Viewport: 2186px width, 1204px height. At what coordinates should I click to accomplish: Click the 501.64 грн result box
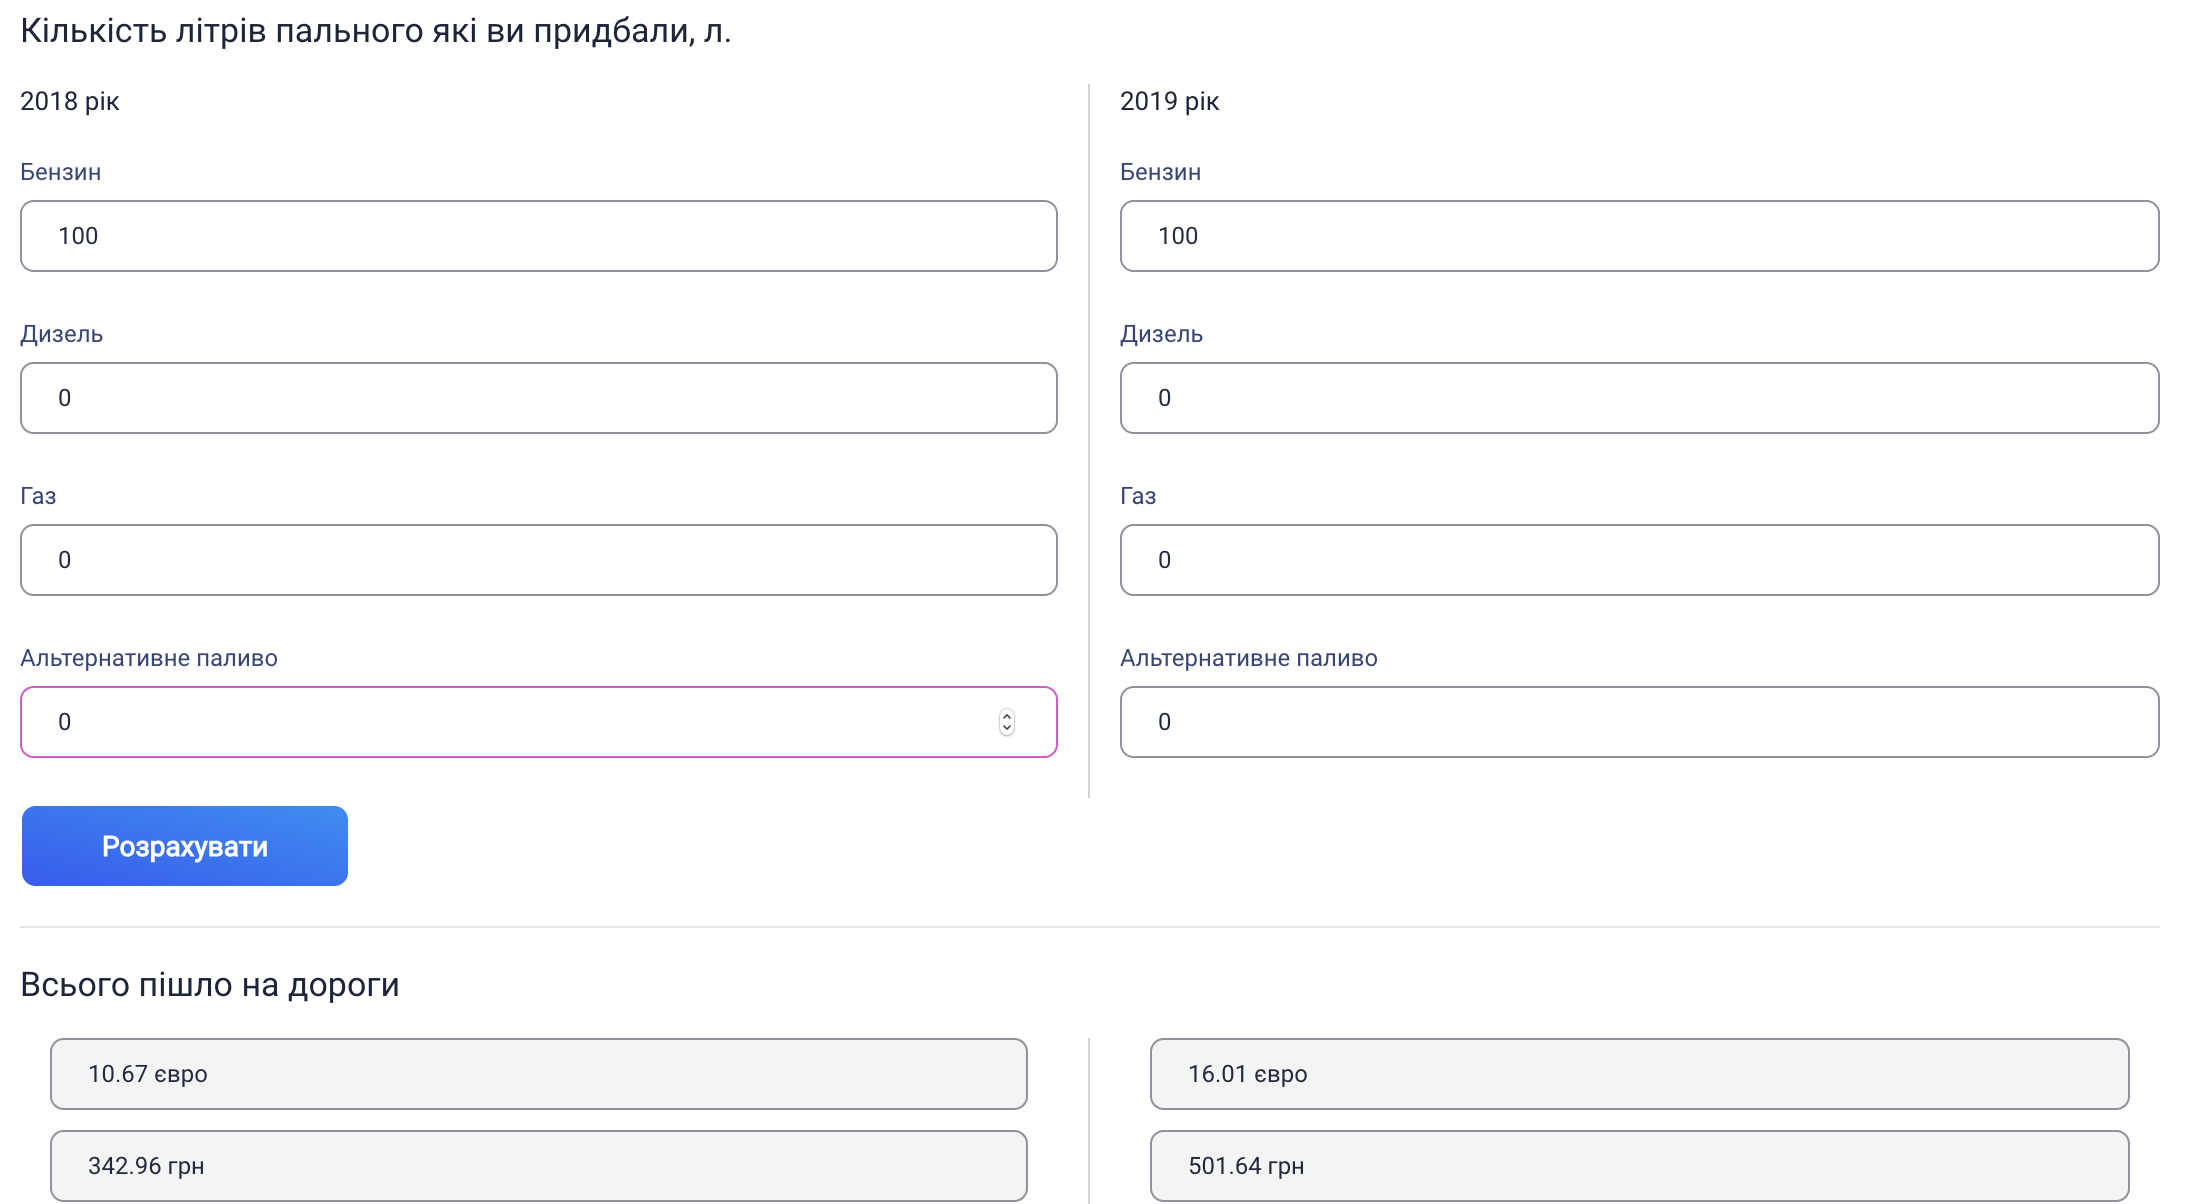[x=1638, y=1166]
